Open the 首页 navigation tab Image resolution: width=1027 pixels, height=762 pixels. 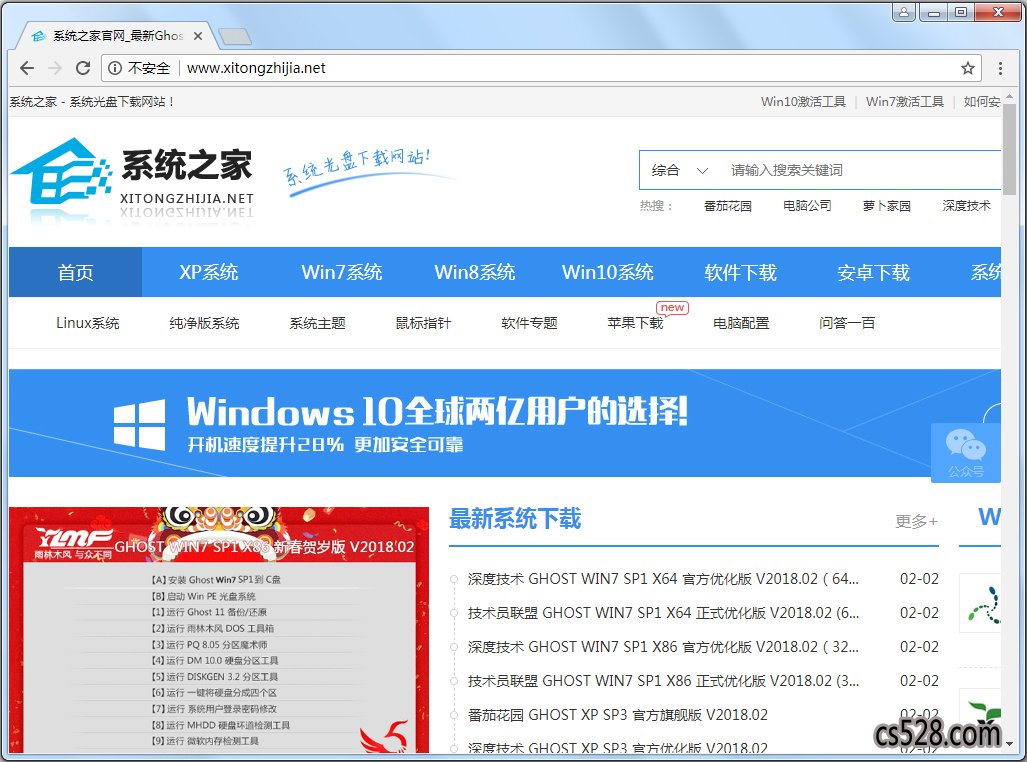(x=75, y=272)
